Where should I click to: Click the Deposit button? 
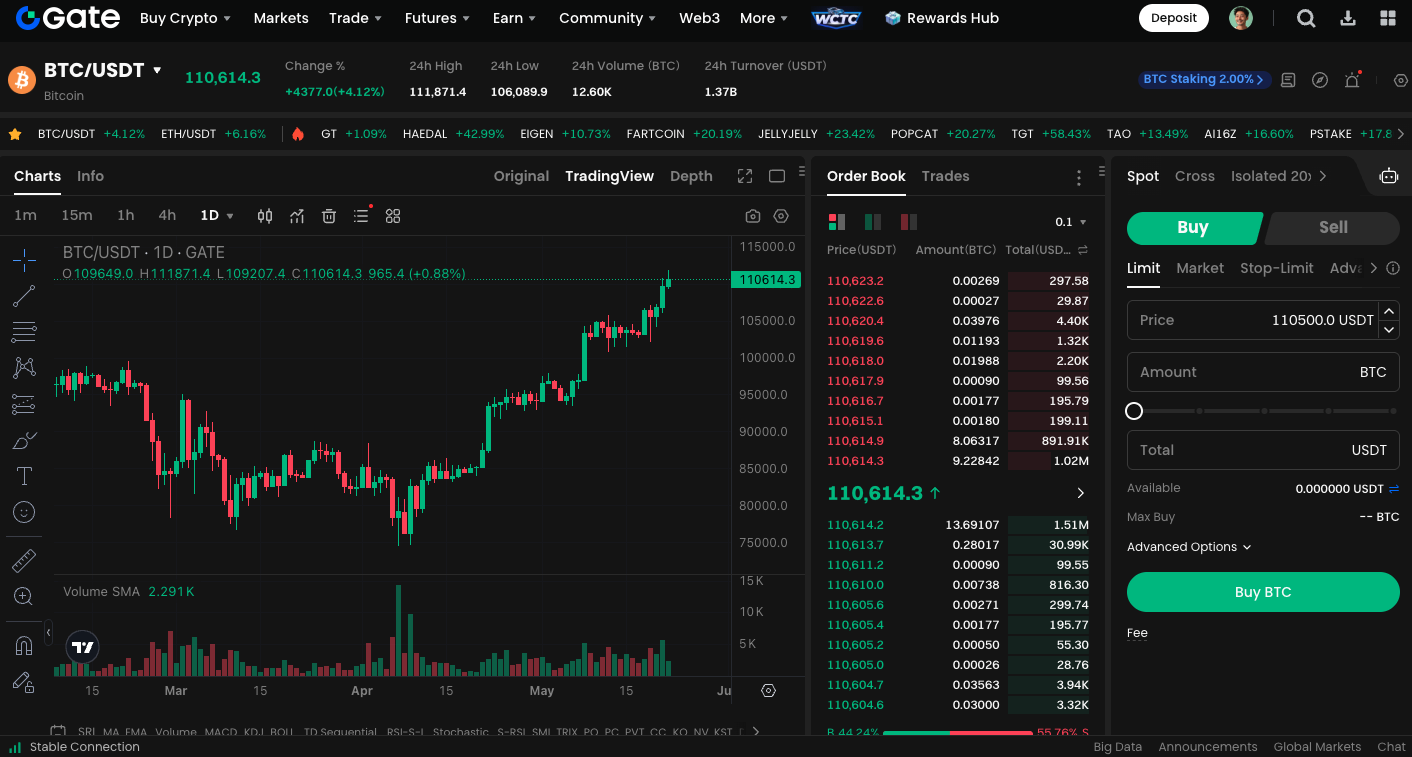[1174, 18]
